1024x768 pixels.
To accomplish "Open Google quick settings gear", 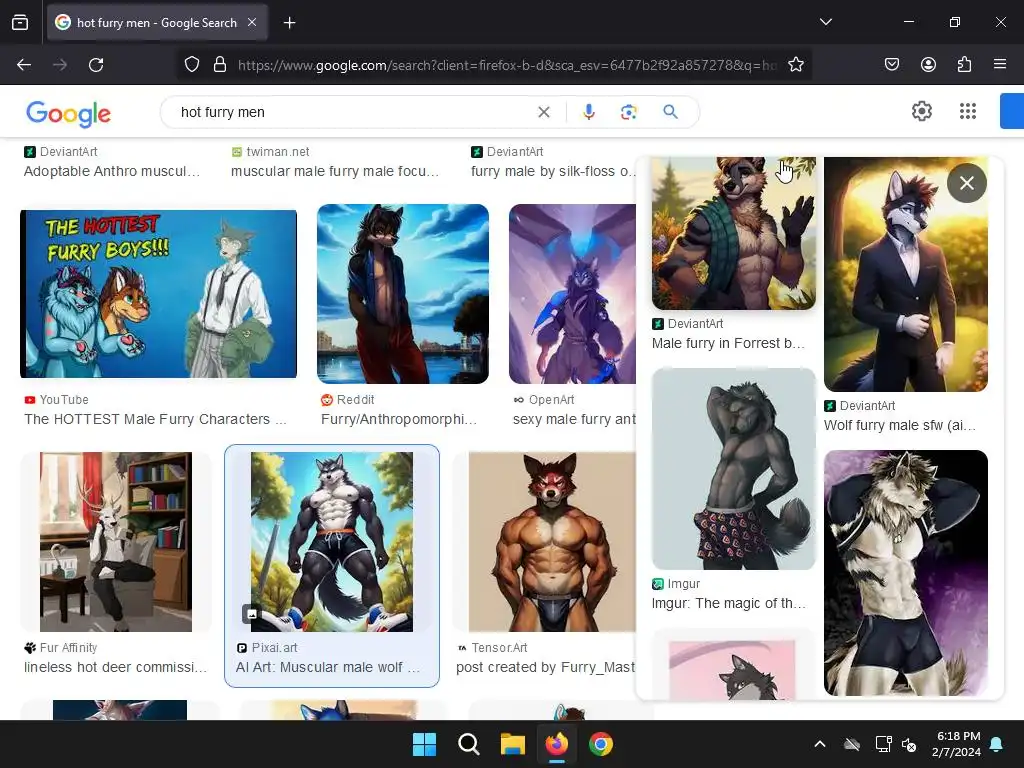I will click(x=921, y=111).
